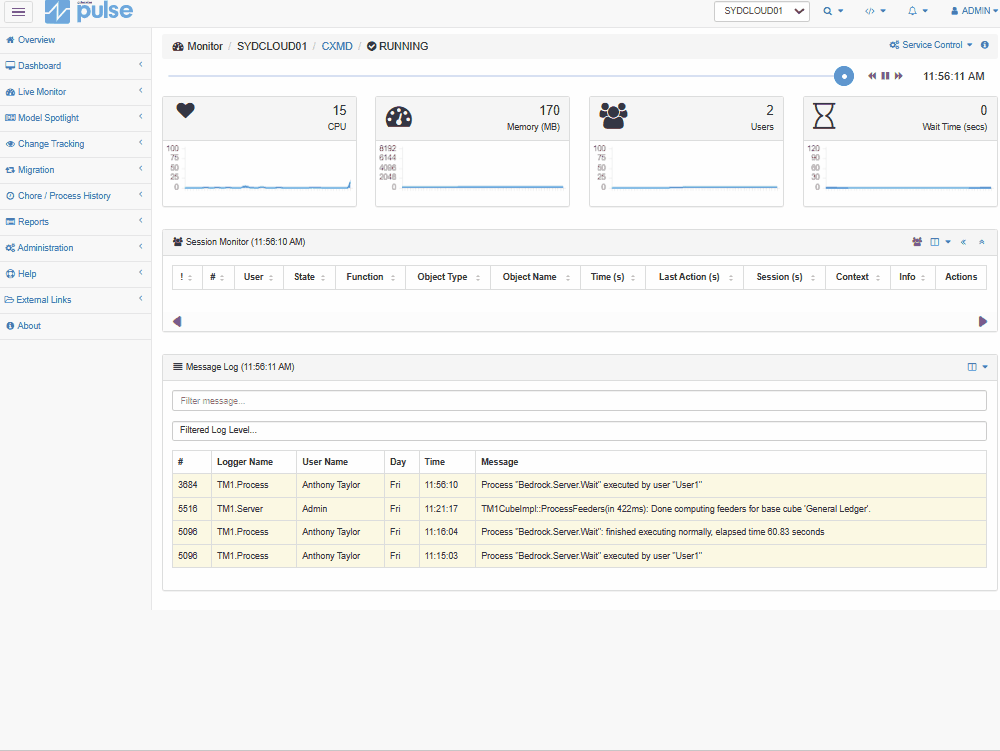
Task: Open the Service Control dropdown
Action: pos(930,45)
